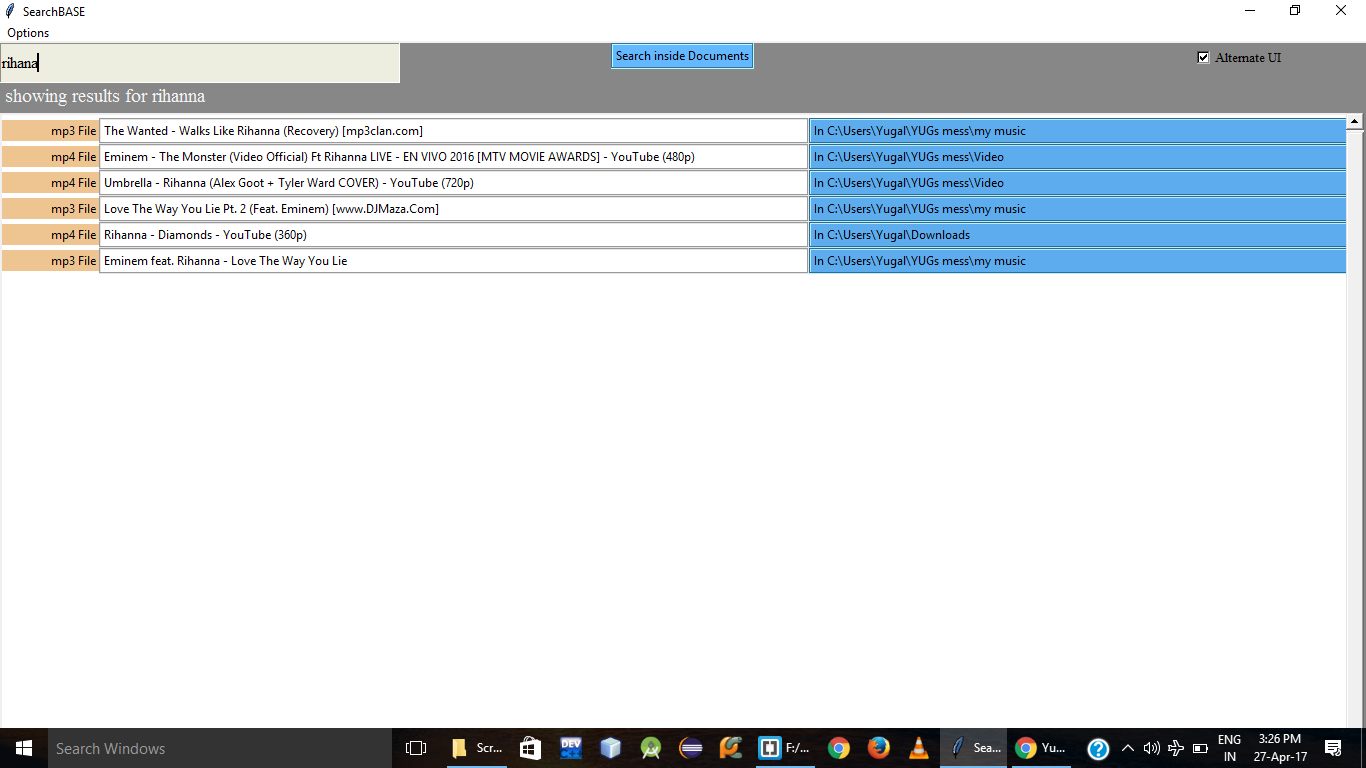Click Search inside Documents button
This screenshot has width=1366, height=768.
[682, 56]
